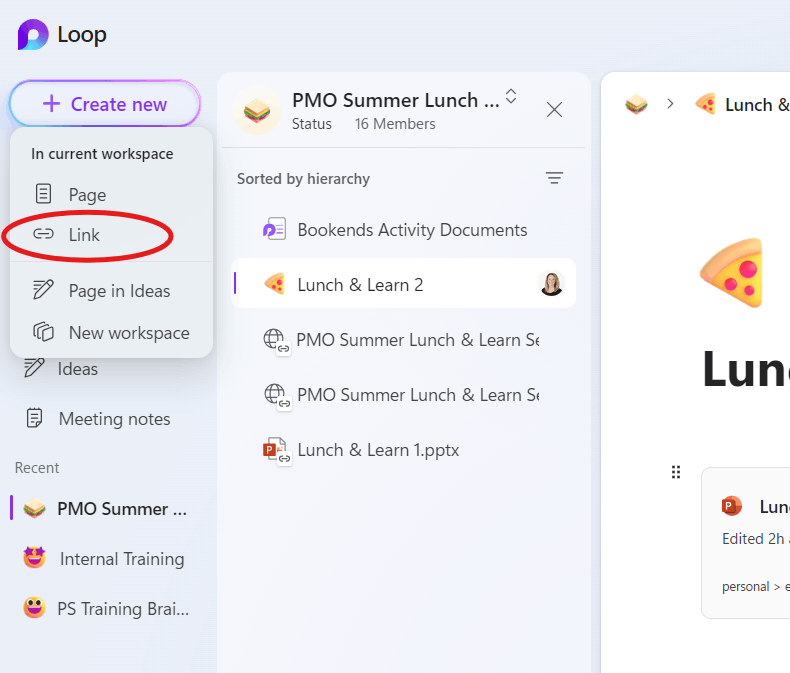Select Page in the create menu
Image resolution: width=790 pixels, height=673 pixels.
point(111,194)
